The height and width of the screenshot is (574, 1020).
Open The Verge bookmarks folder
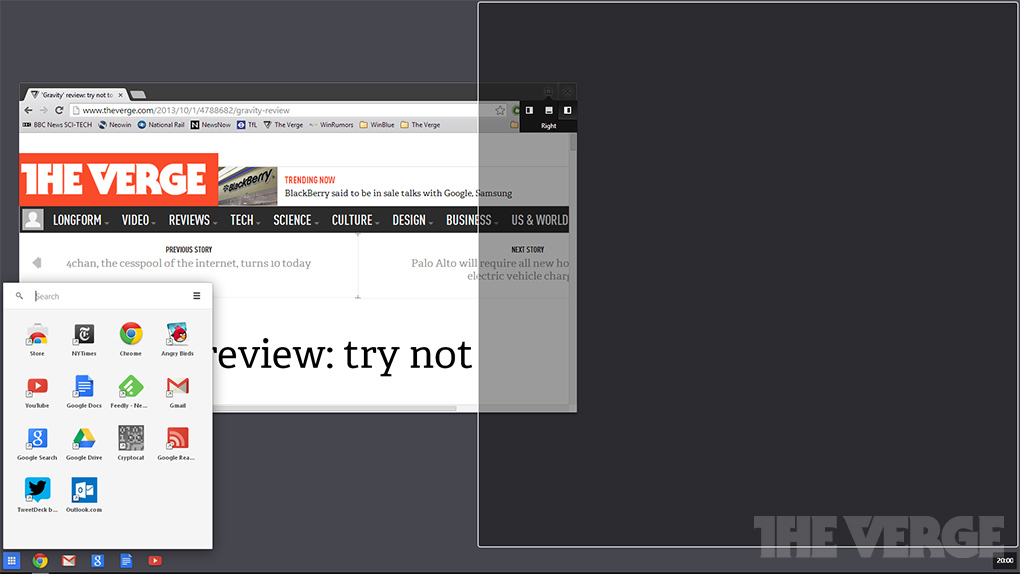(x=420, y=125)
